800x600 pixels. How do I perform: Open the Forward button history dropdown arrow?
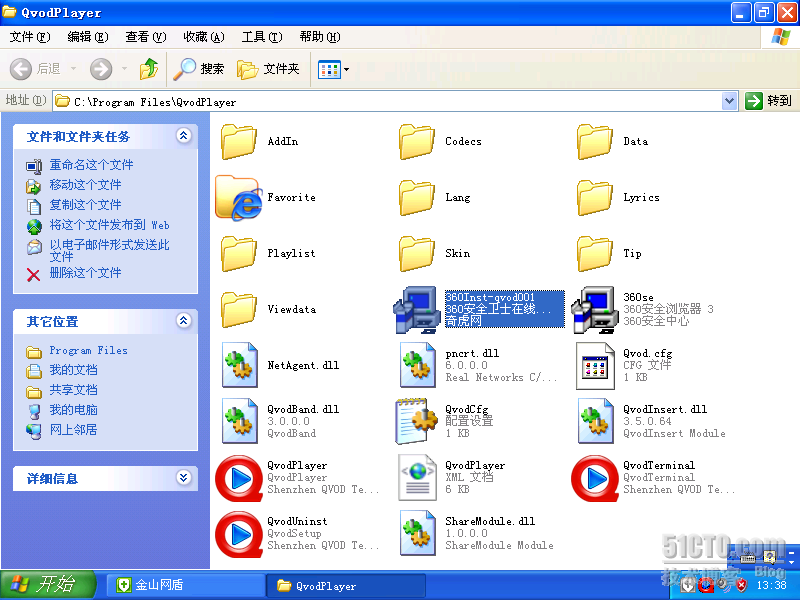[x=124, y=68]
